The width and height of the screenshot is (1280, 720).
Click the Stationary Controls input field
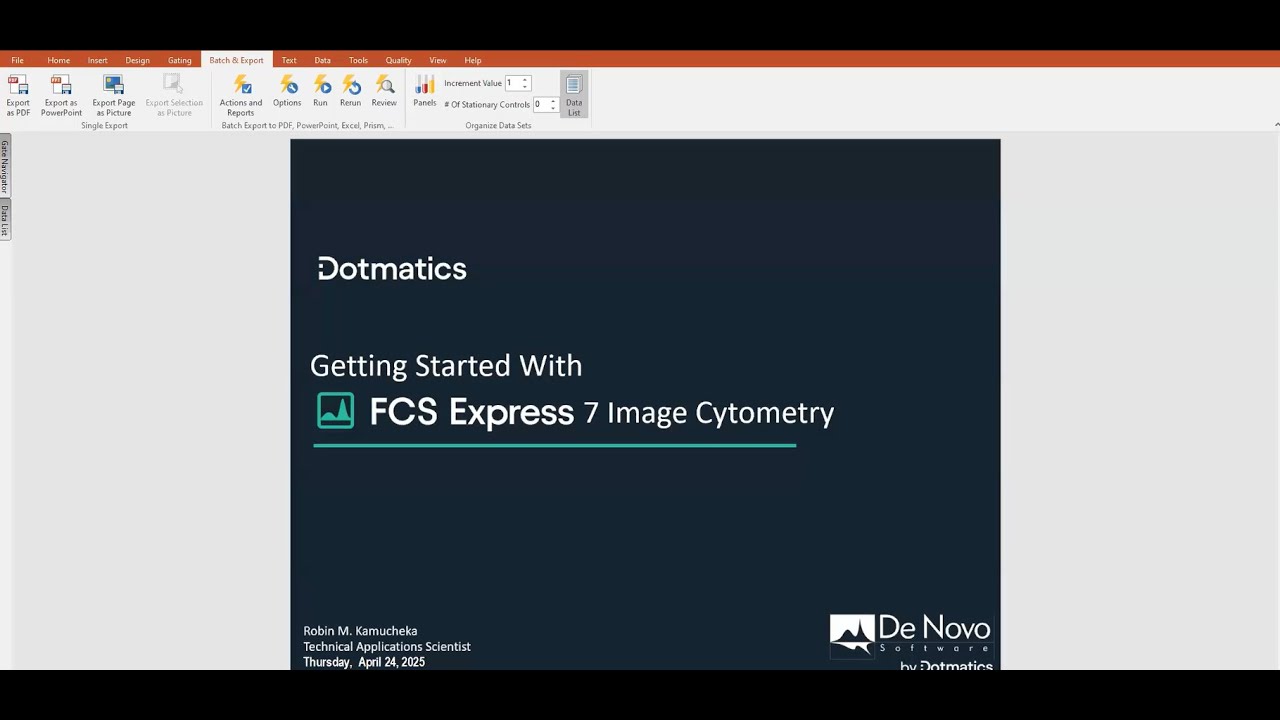[540, 104]
